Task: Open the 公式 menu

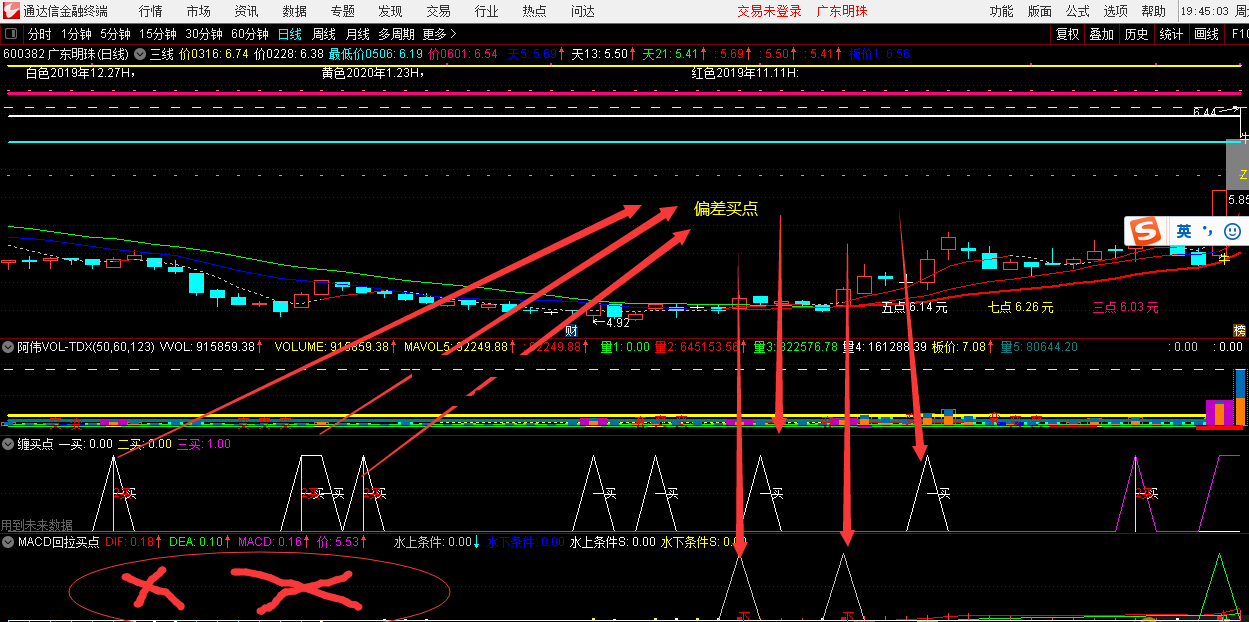Action: (x=1077, y=11)
